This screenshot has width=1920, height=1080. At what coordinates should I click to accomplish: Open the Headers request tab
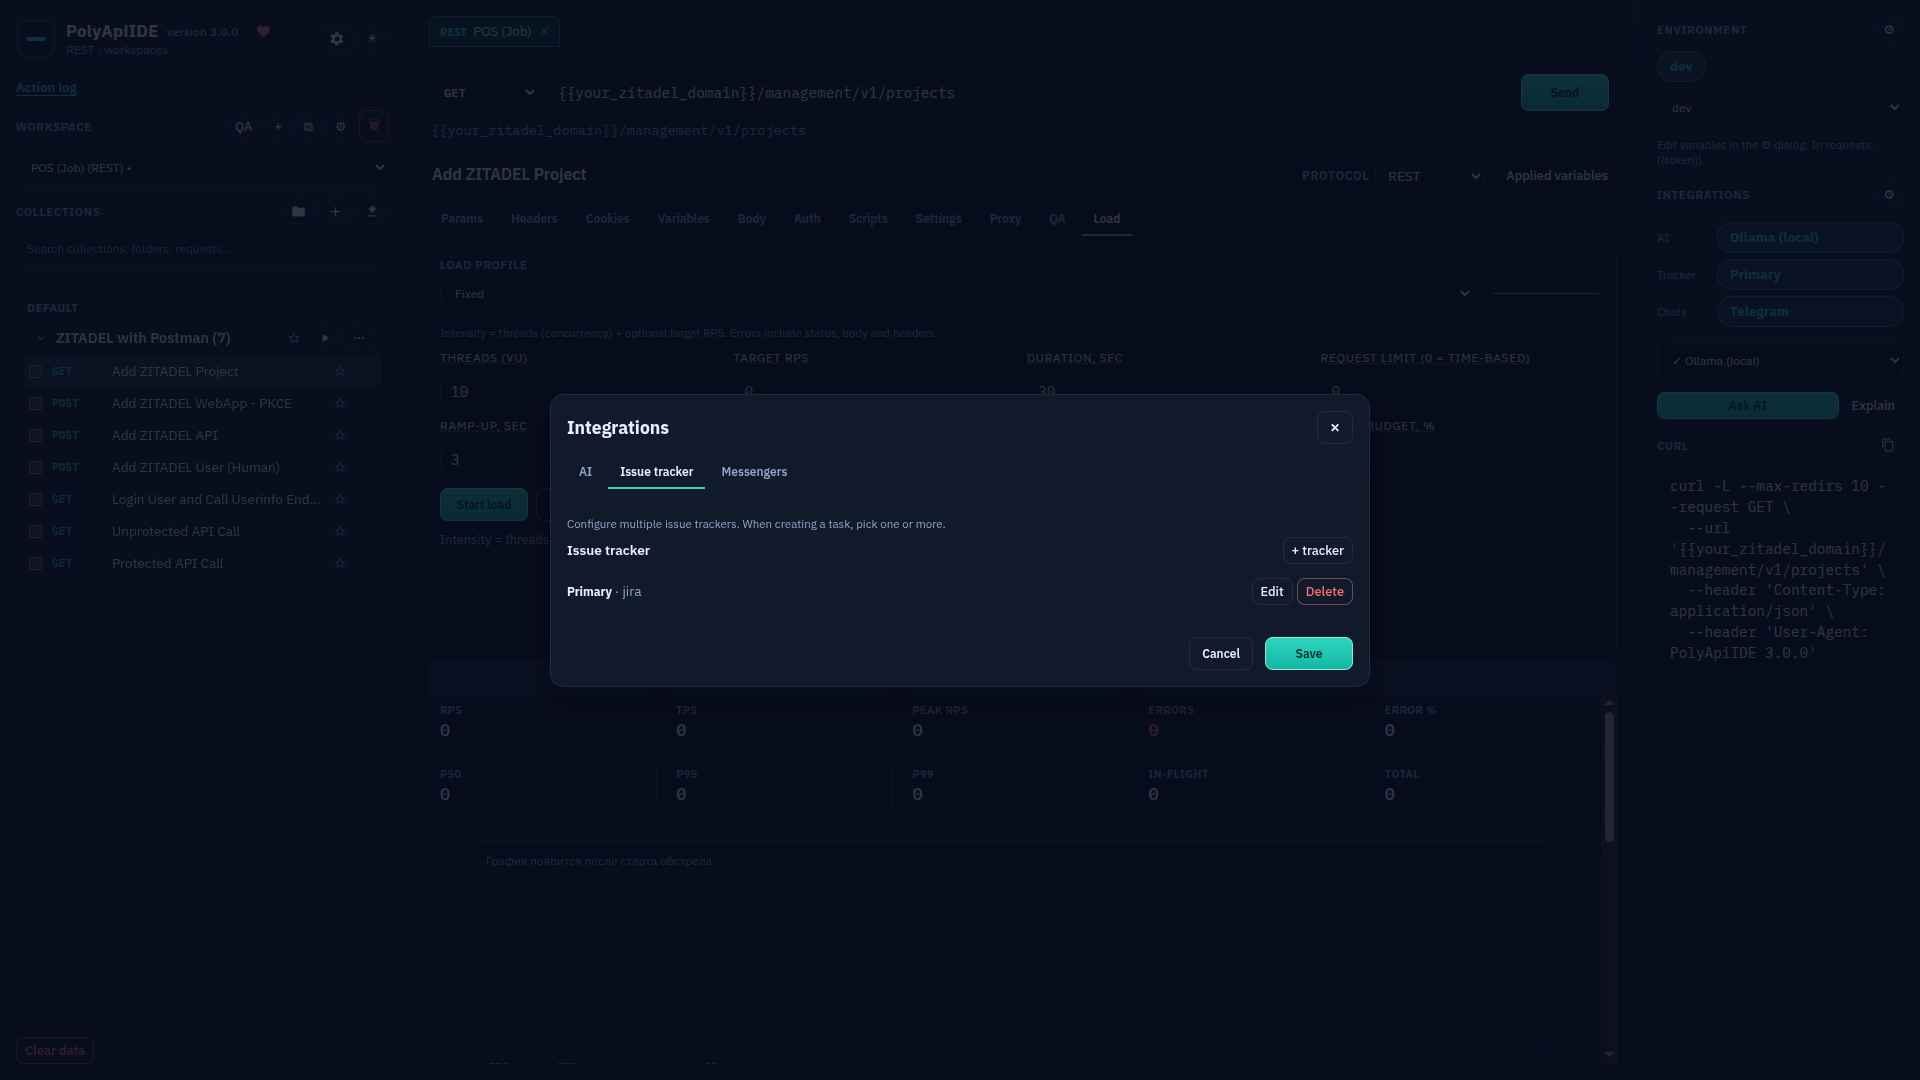[x=534, y=219]
